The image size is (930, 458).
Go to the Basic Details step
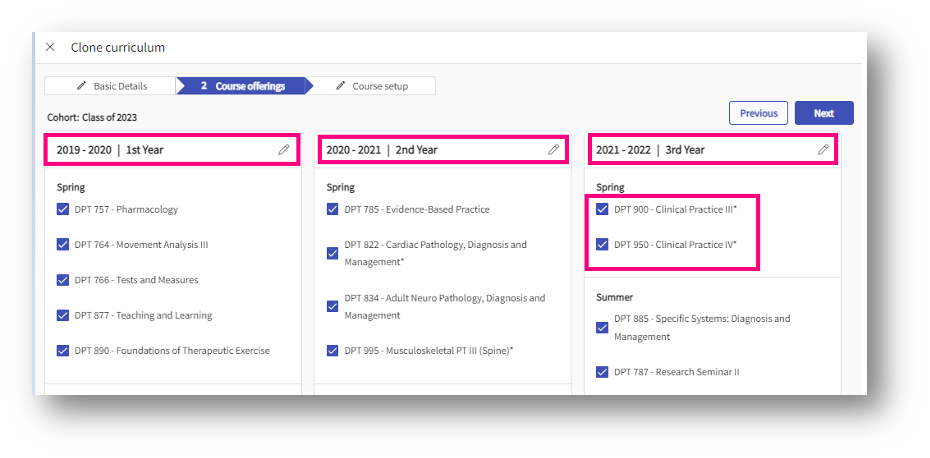point(112,86)
